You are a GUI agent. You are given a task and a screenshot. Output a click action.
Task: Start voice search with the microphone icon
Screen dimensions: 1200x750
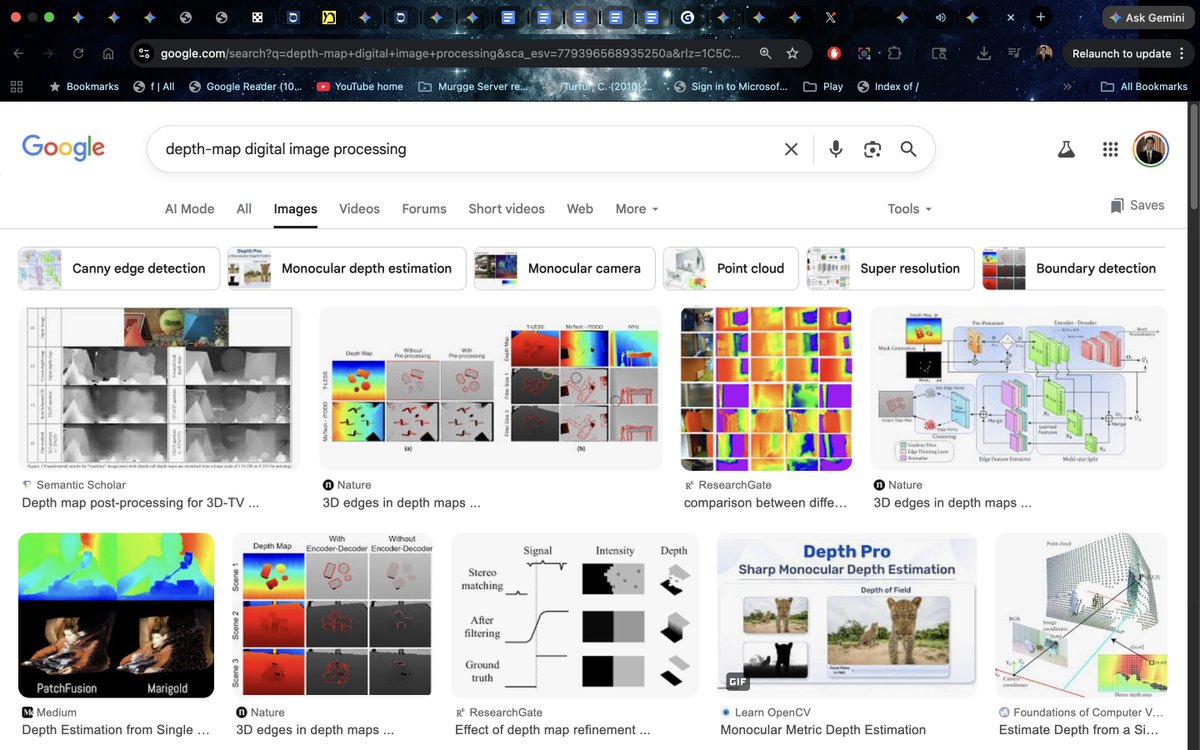[836, 149]
